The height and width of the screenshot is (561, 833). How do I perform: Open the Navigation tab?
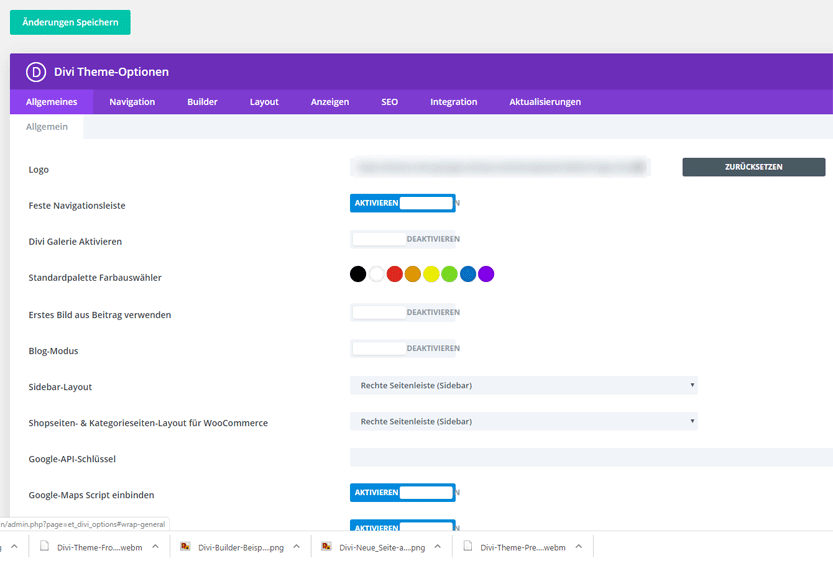coord(132,101)
